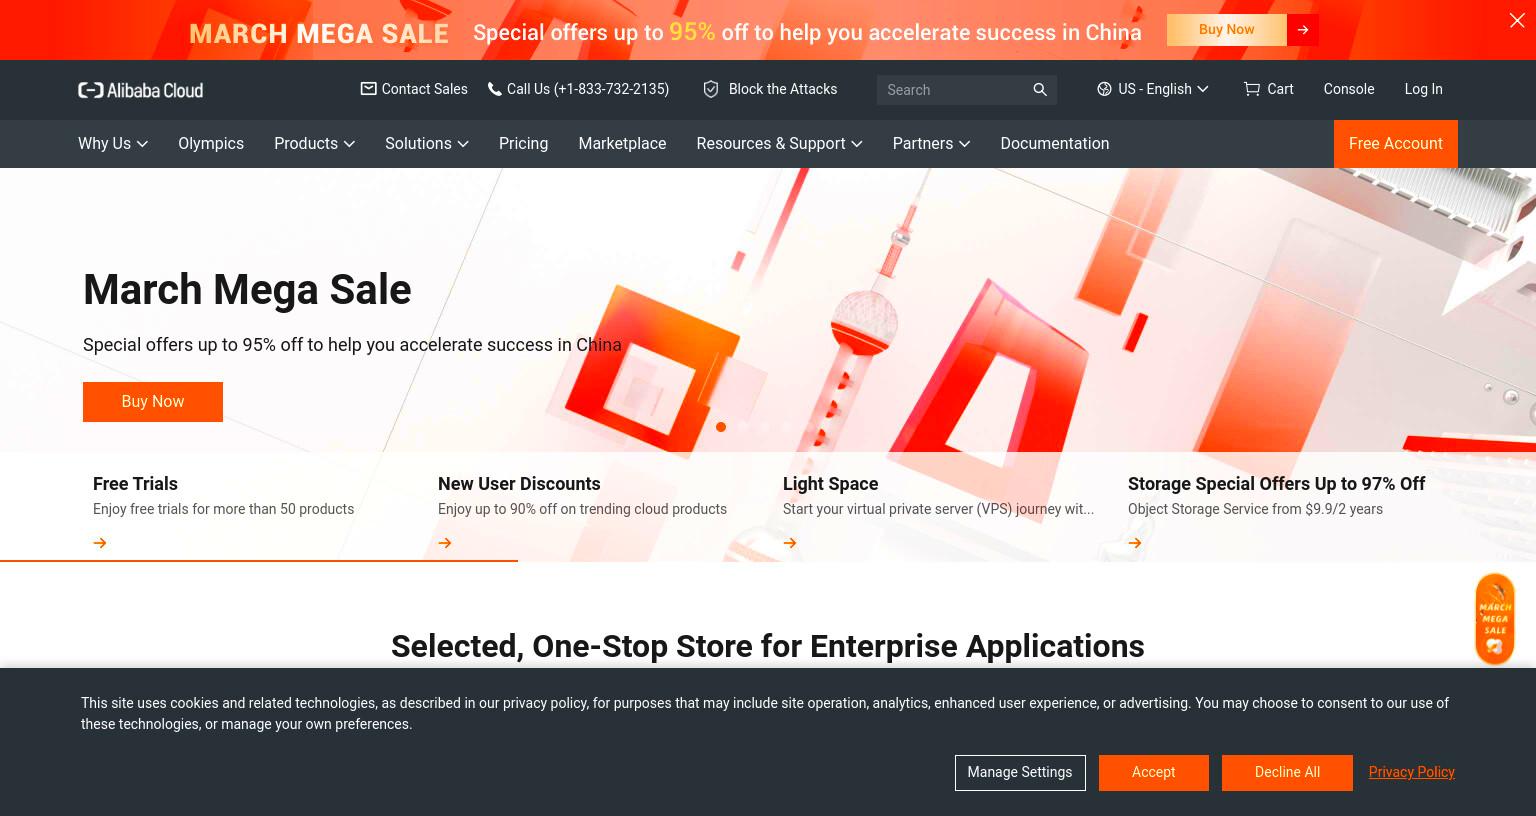
Task: Go to the Marketplace menu item
Action: point(622,144)
